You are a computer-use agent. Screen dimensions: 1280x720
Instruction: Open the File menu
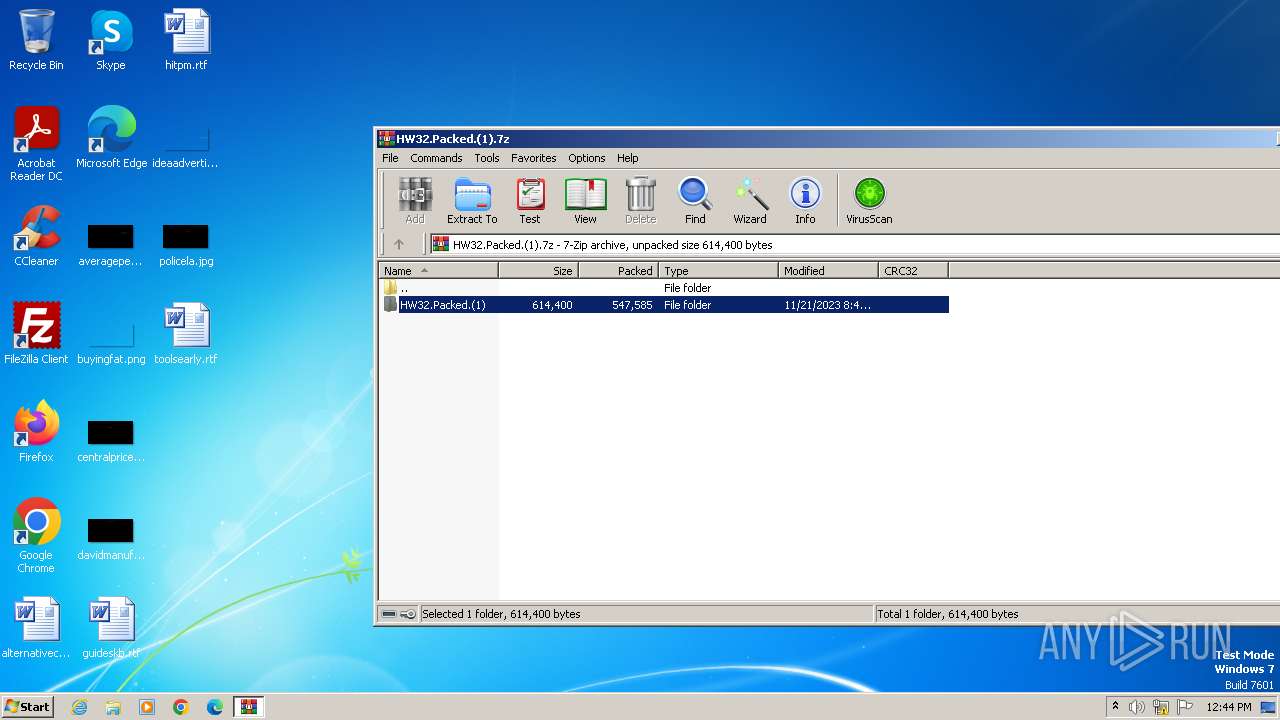(x=390, y=158)
